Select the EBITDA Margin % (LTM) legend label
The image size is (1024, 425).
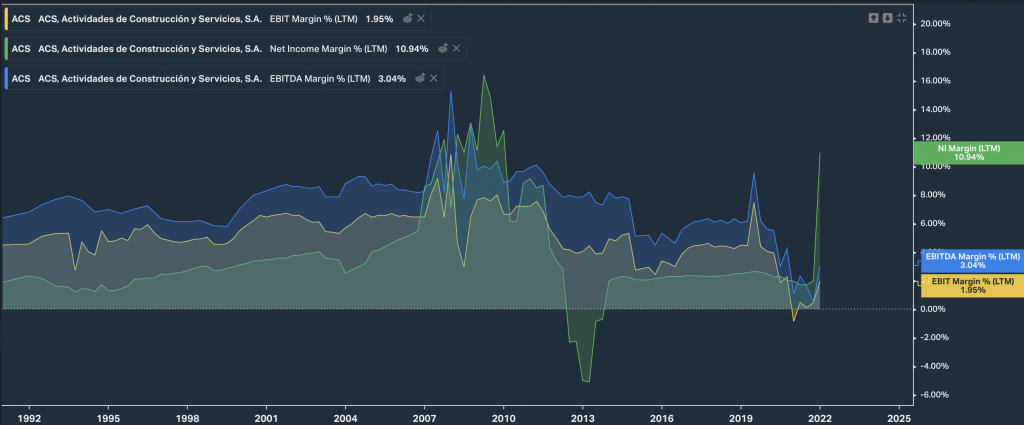pyautogui.click(x=321, y=78)
